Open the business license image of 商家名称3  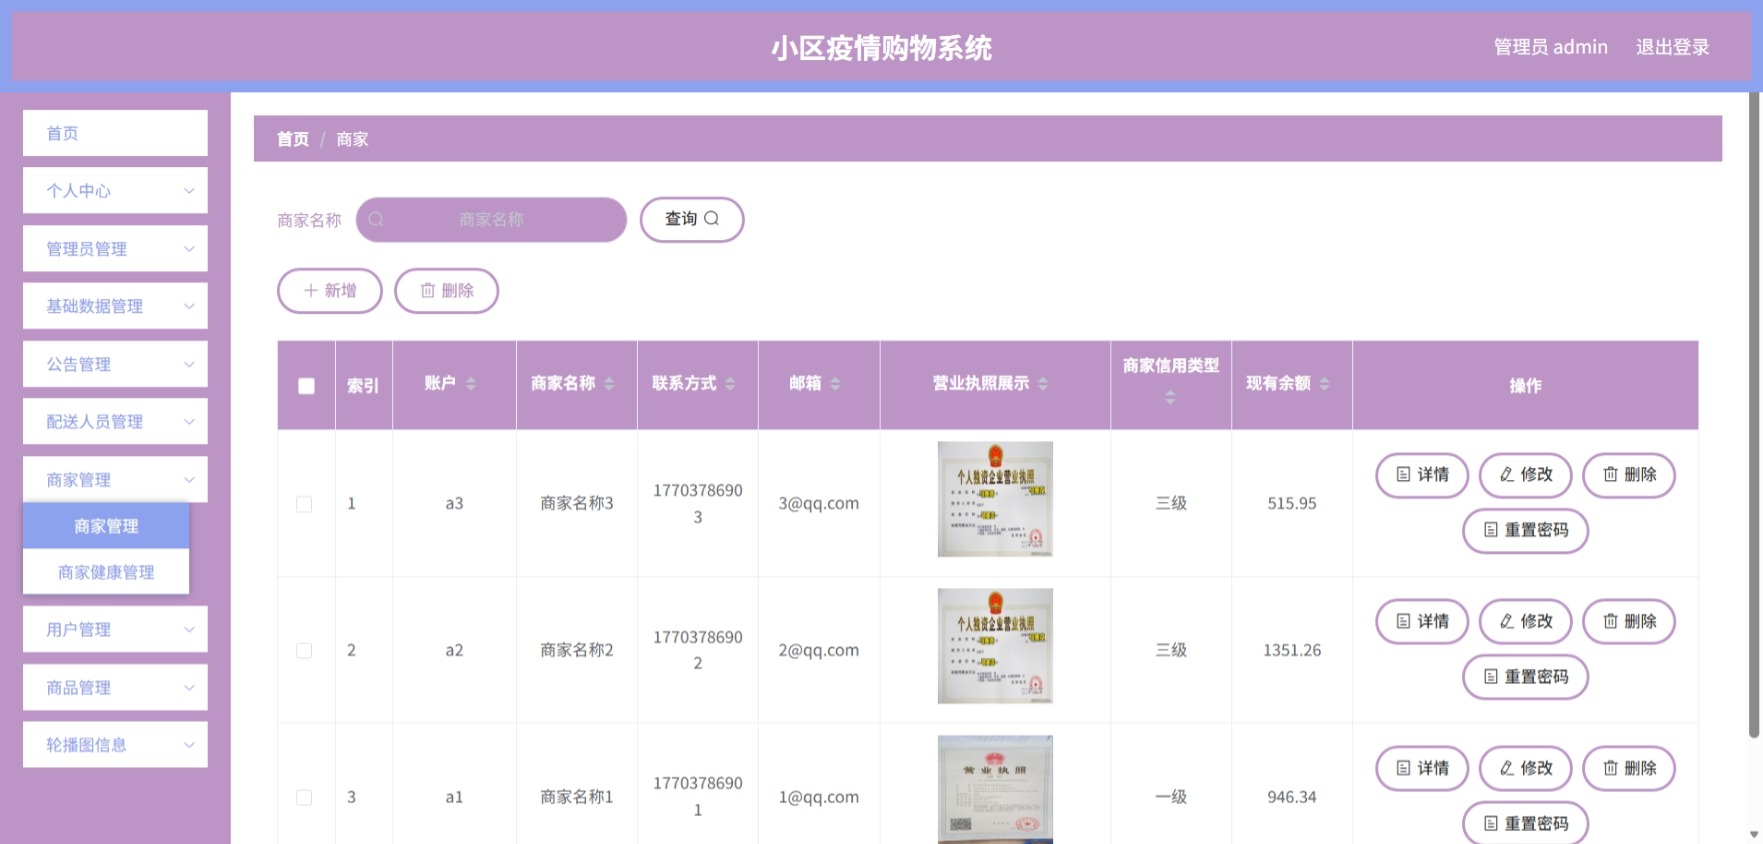(995, 499)
